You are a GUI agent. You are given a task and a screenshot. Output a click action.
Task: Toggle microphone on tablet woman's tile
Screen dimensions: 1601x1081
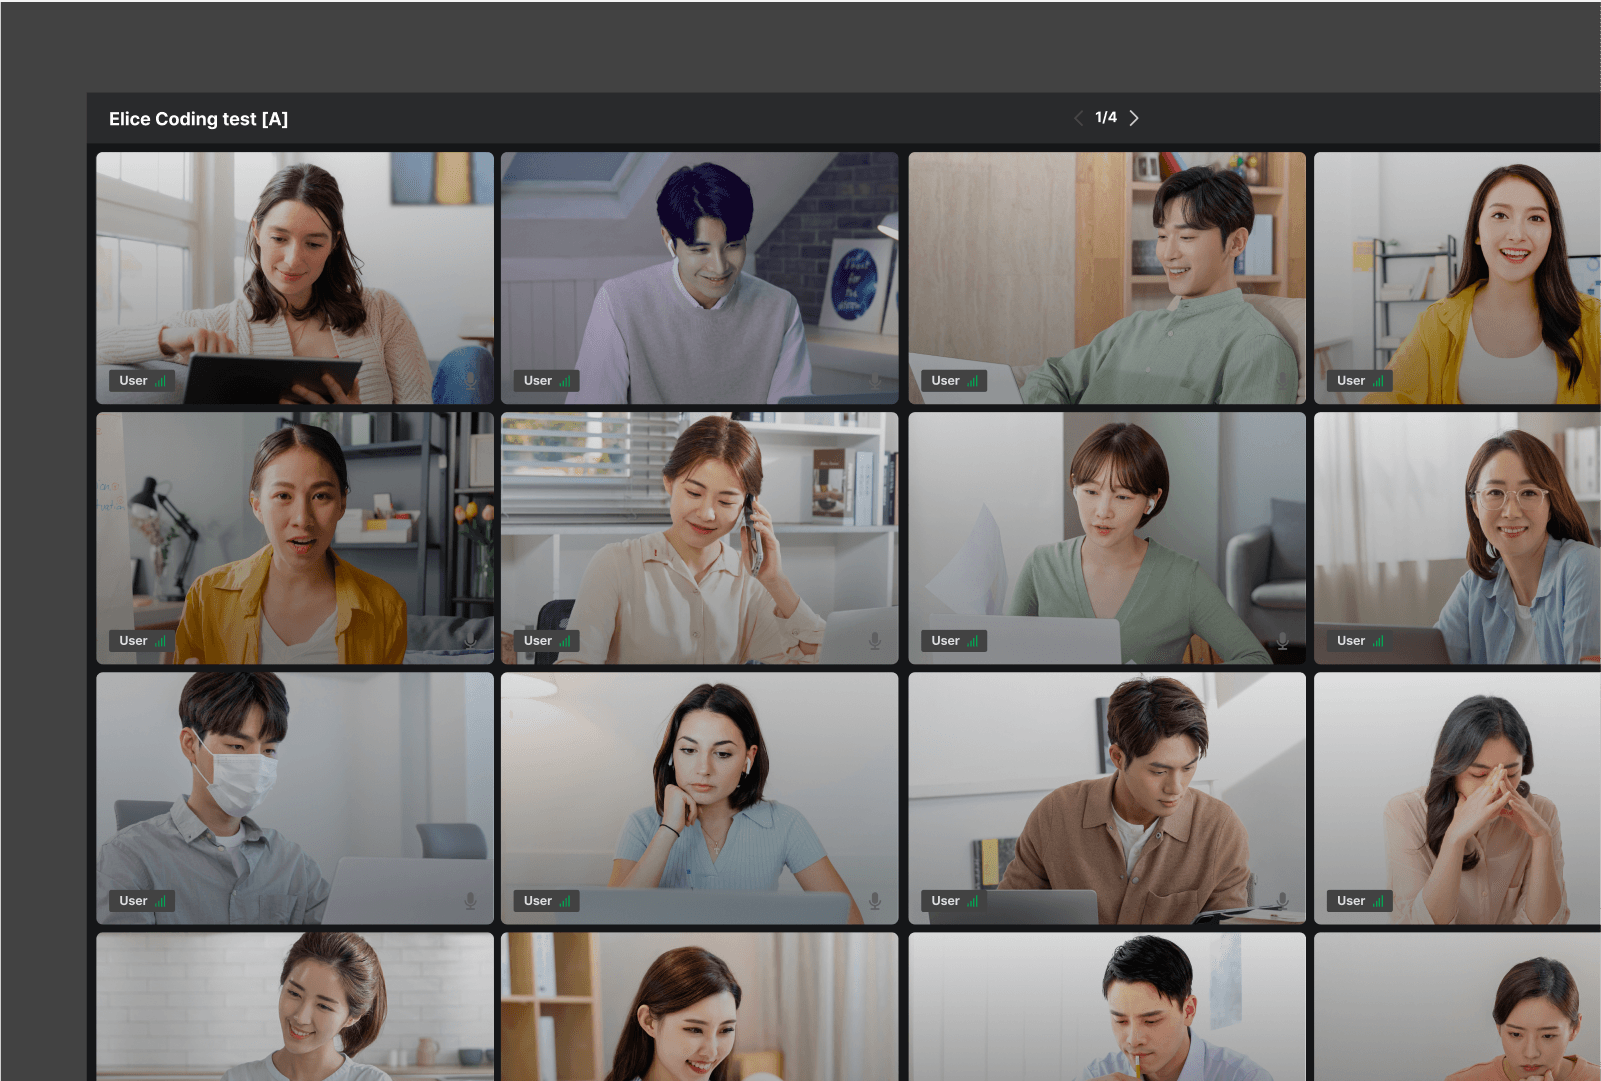470,381
